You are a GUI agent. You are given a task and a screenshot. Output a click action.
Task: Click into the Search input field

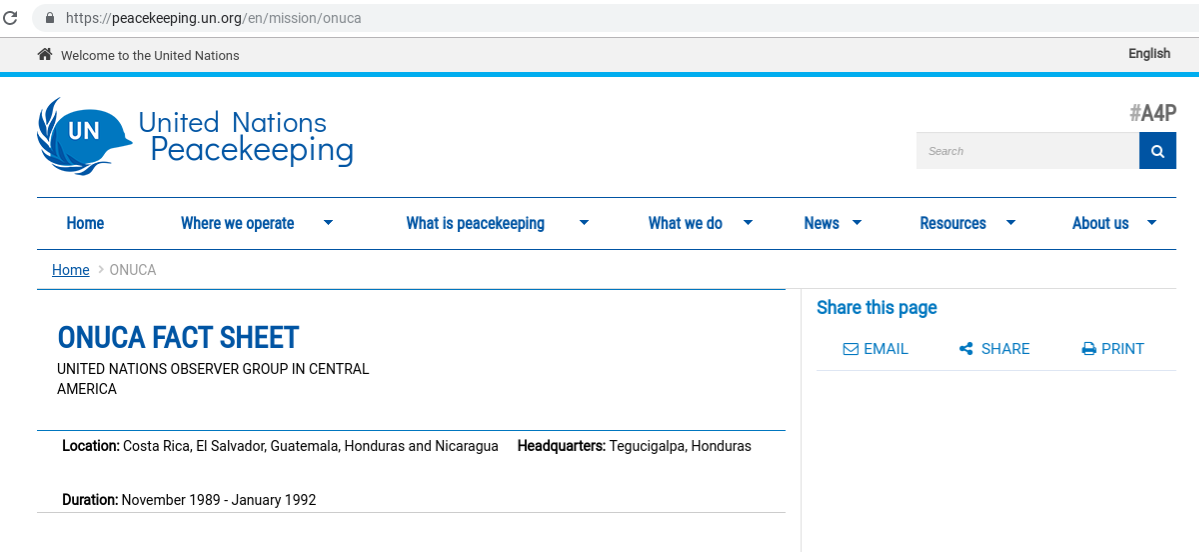[1028, 151]
